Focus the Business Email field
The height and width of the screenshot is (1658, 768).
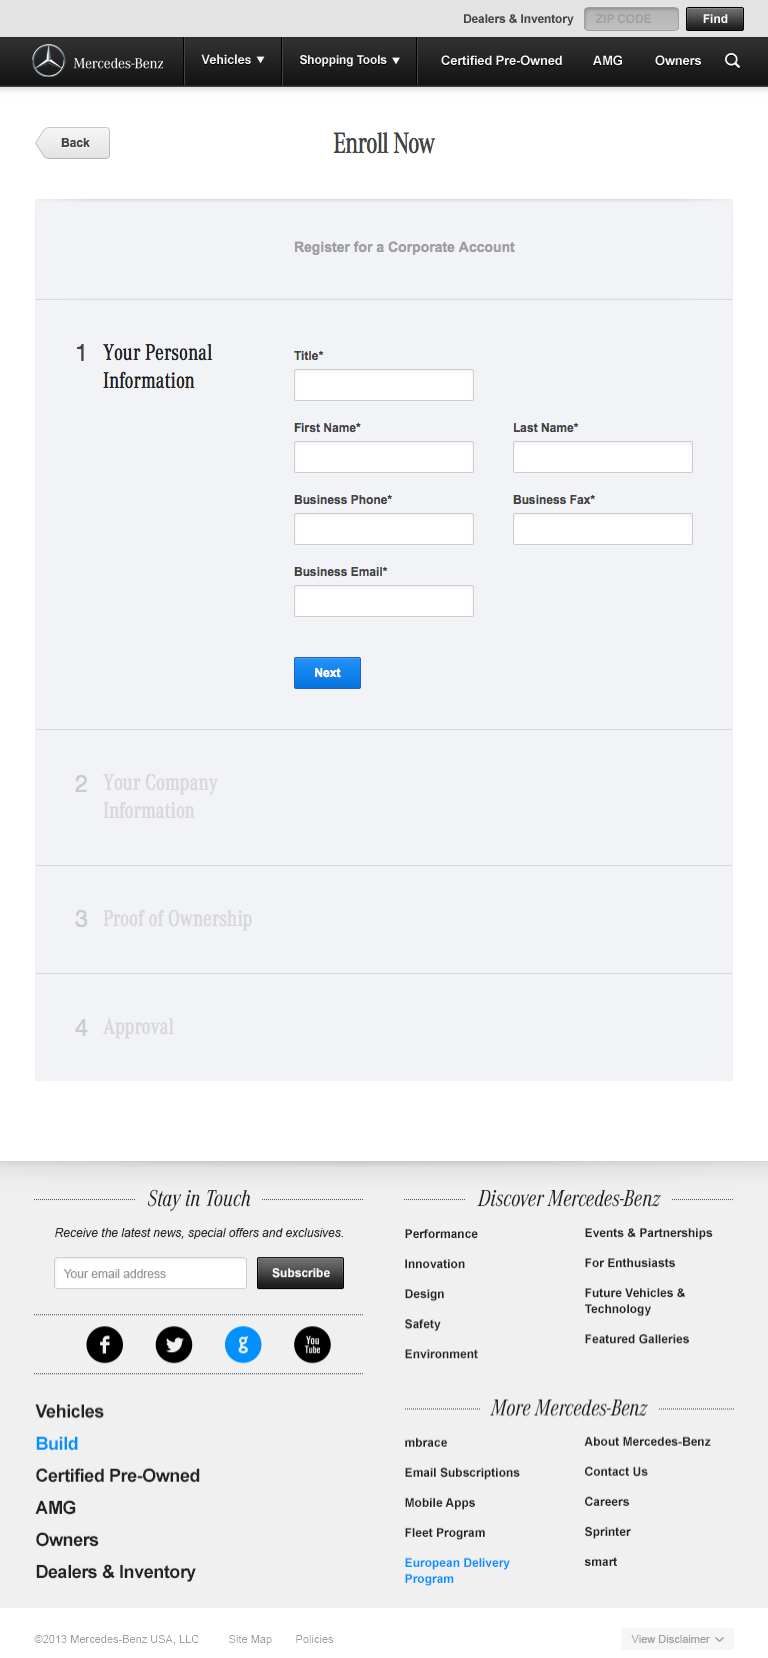point(383,601)
